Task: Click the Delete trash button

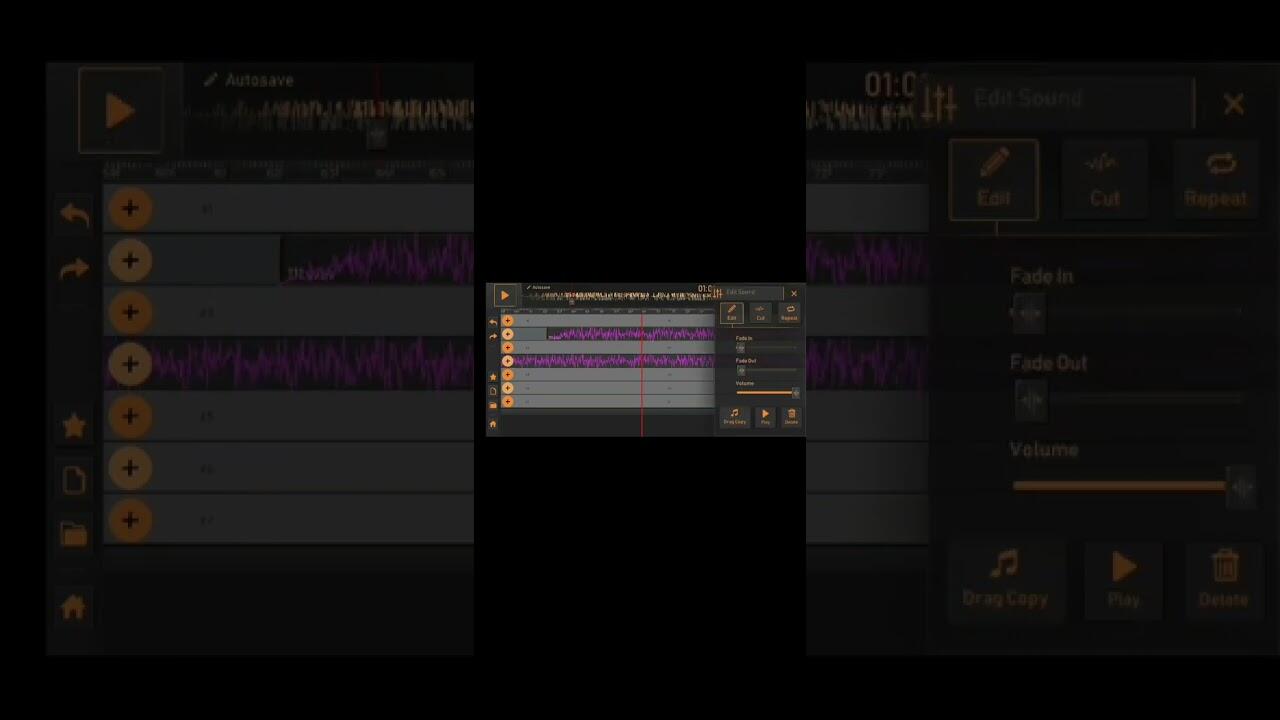Action: click(x=791, y=416)
